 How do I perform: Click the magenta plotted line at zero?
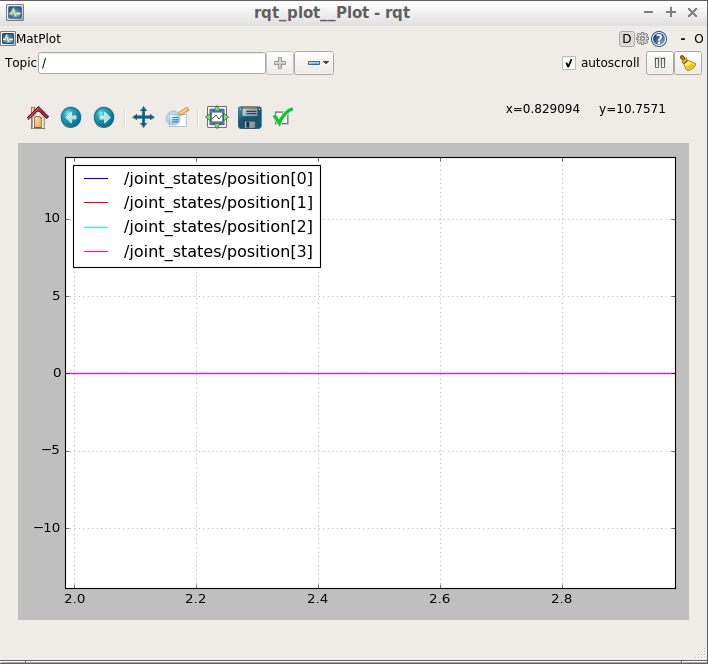coord(370,373)
